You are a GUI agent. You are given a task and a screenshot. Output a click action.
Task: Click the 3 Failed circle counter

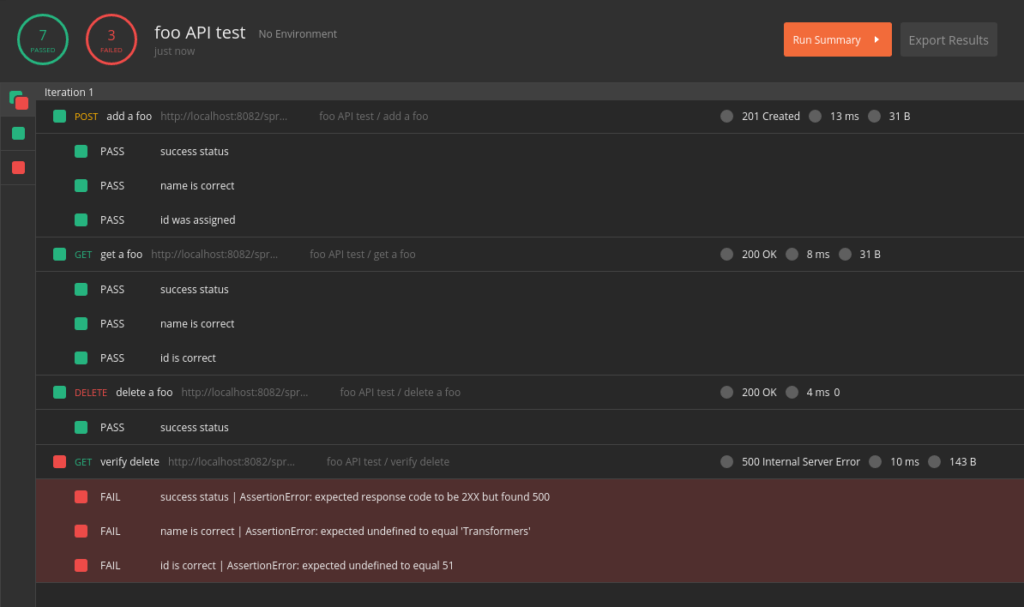[x=111, y=39]
